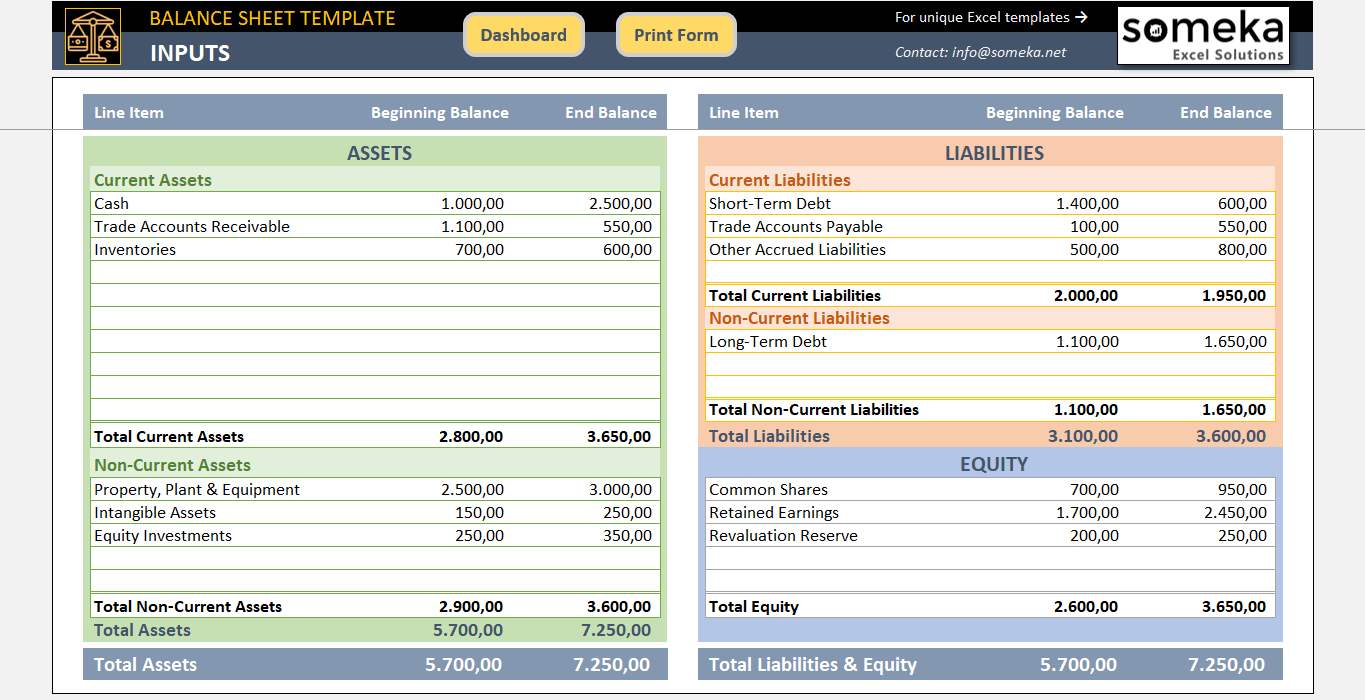Image resolution: width=1365 pixels, height=700 pixels.
Task: Open the Dashboard
Action: pos(524,34)
